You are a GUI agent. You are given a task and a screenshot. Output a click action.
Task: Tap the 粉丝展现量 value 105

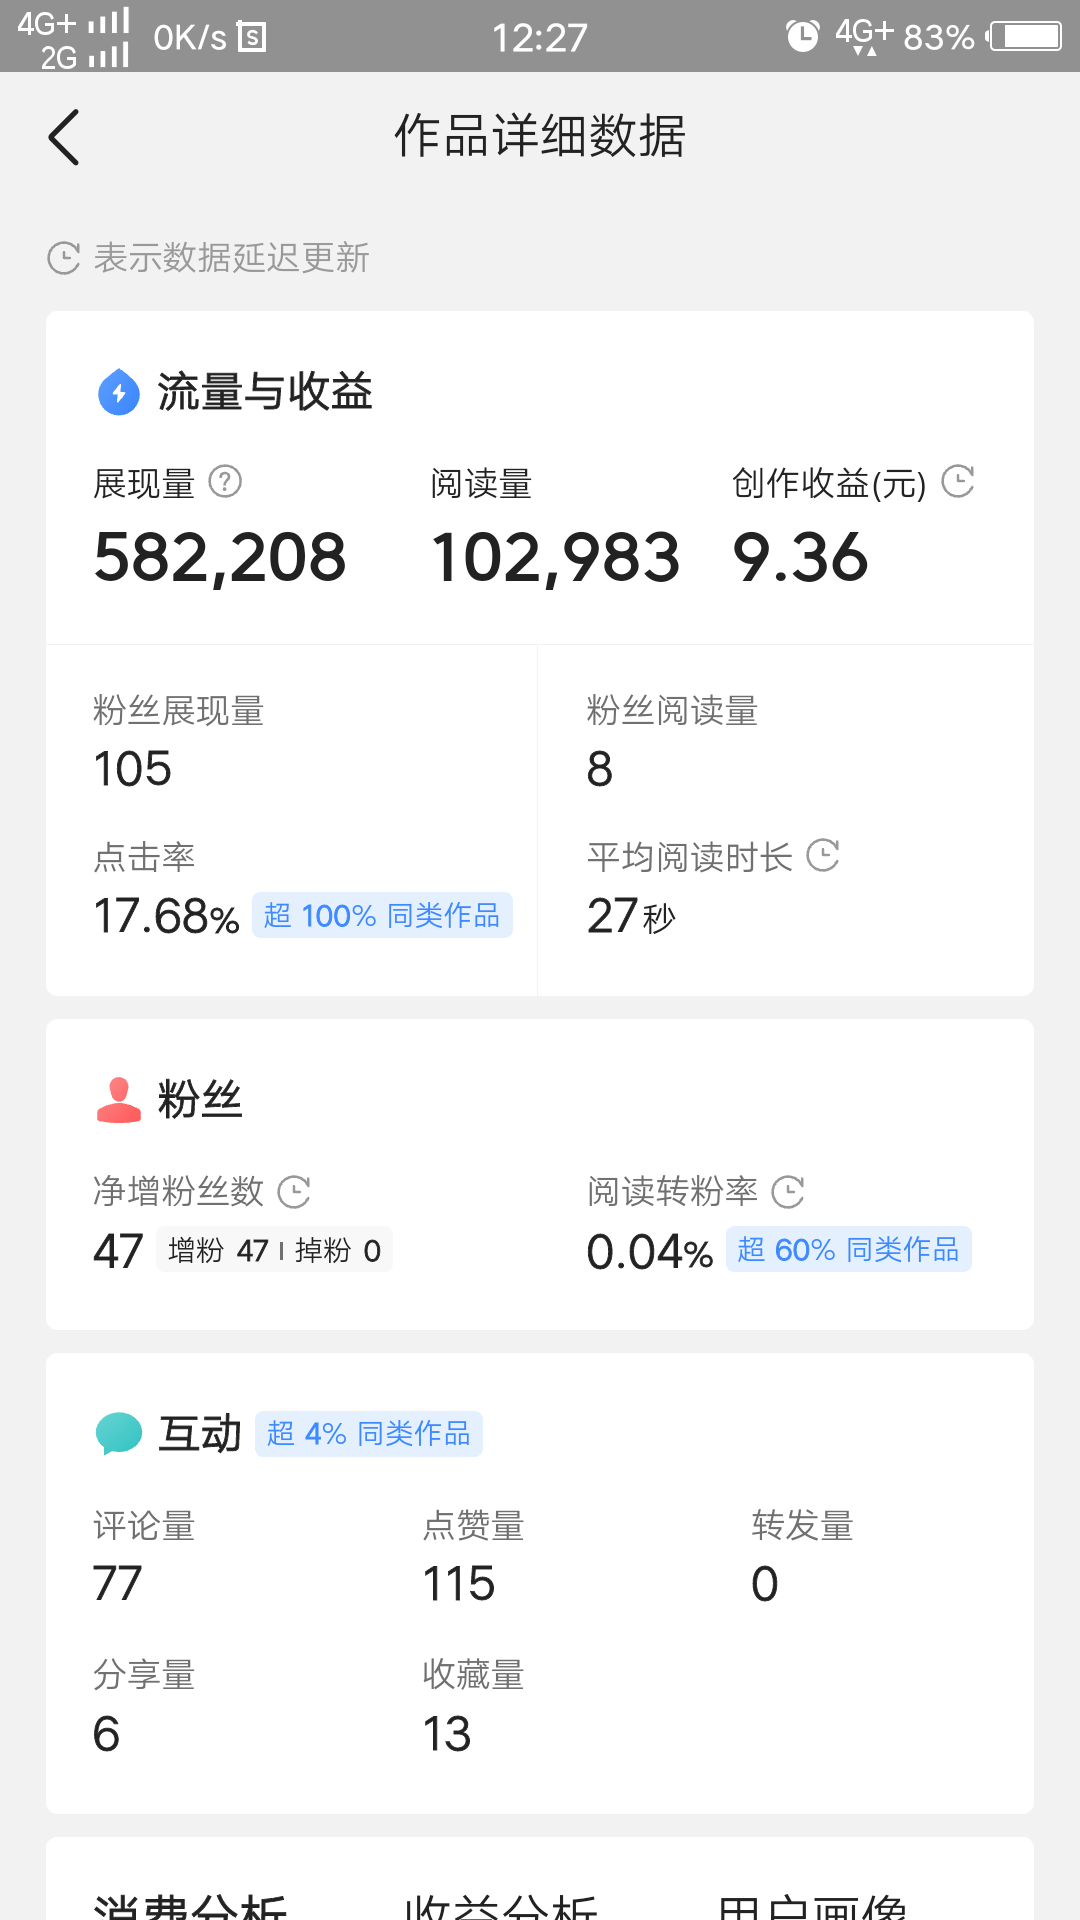point(132,769)
